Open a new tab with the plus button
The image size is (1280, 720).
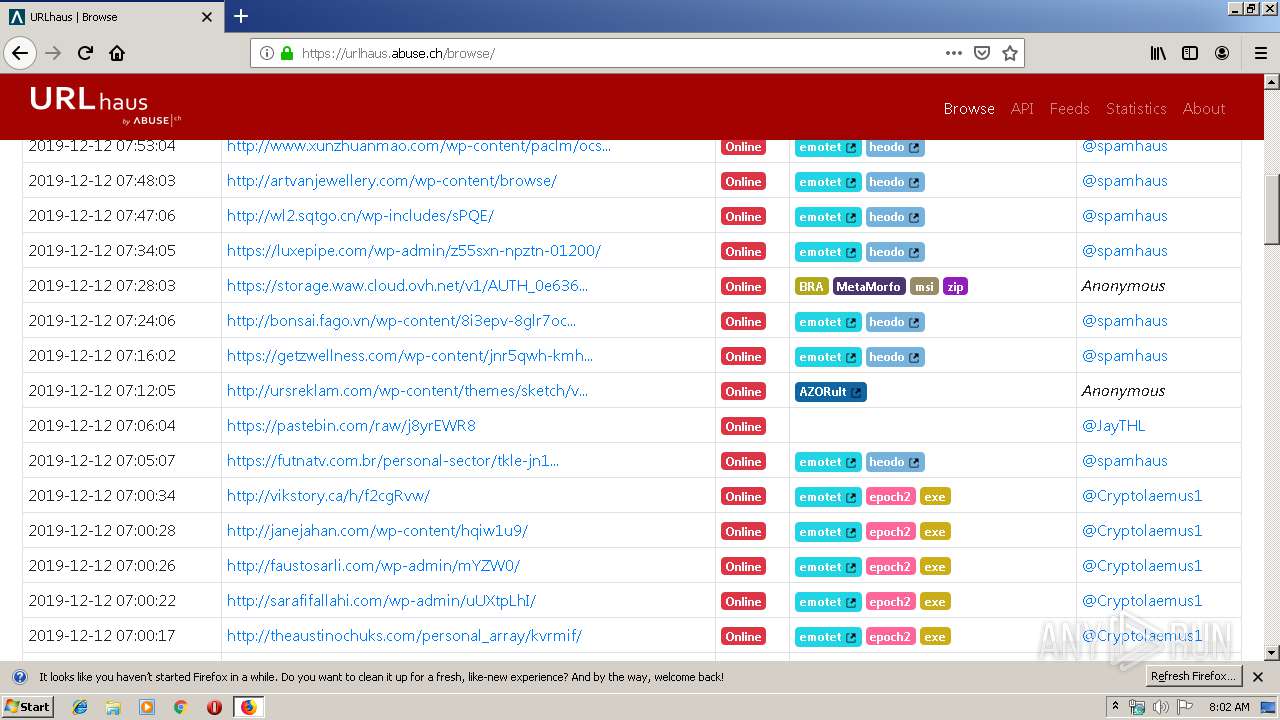point(241,16)
